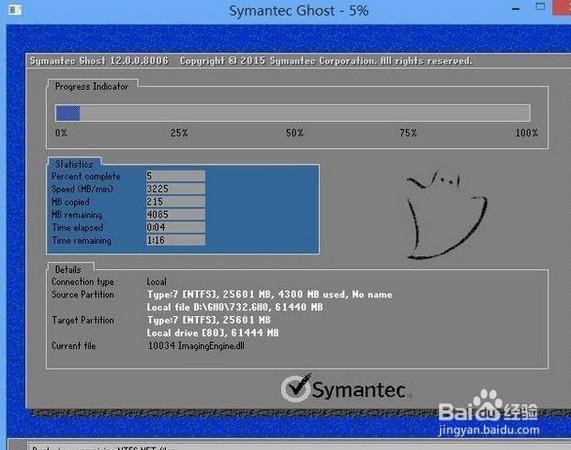Click the MB copied value 215
Viewport: 571px width, 450px height.
click(x=176, y=202)
